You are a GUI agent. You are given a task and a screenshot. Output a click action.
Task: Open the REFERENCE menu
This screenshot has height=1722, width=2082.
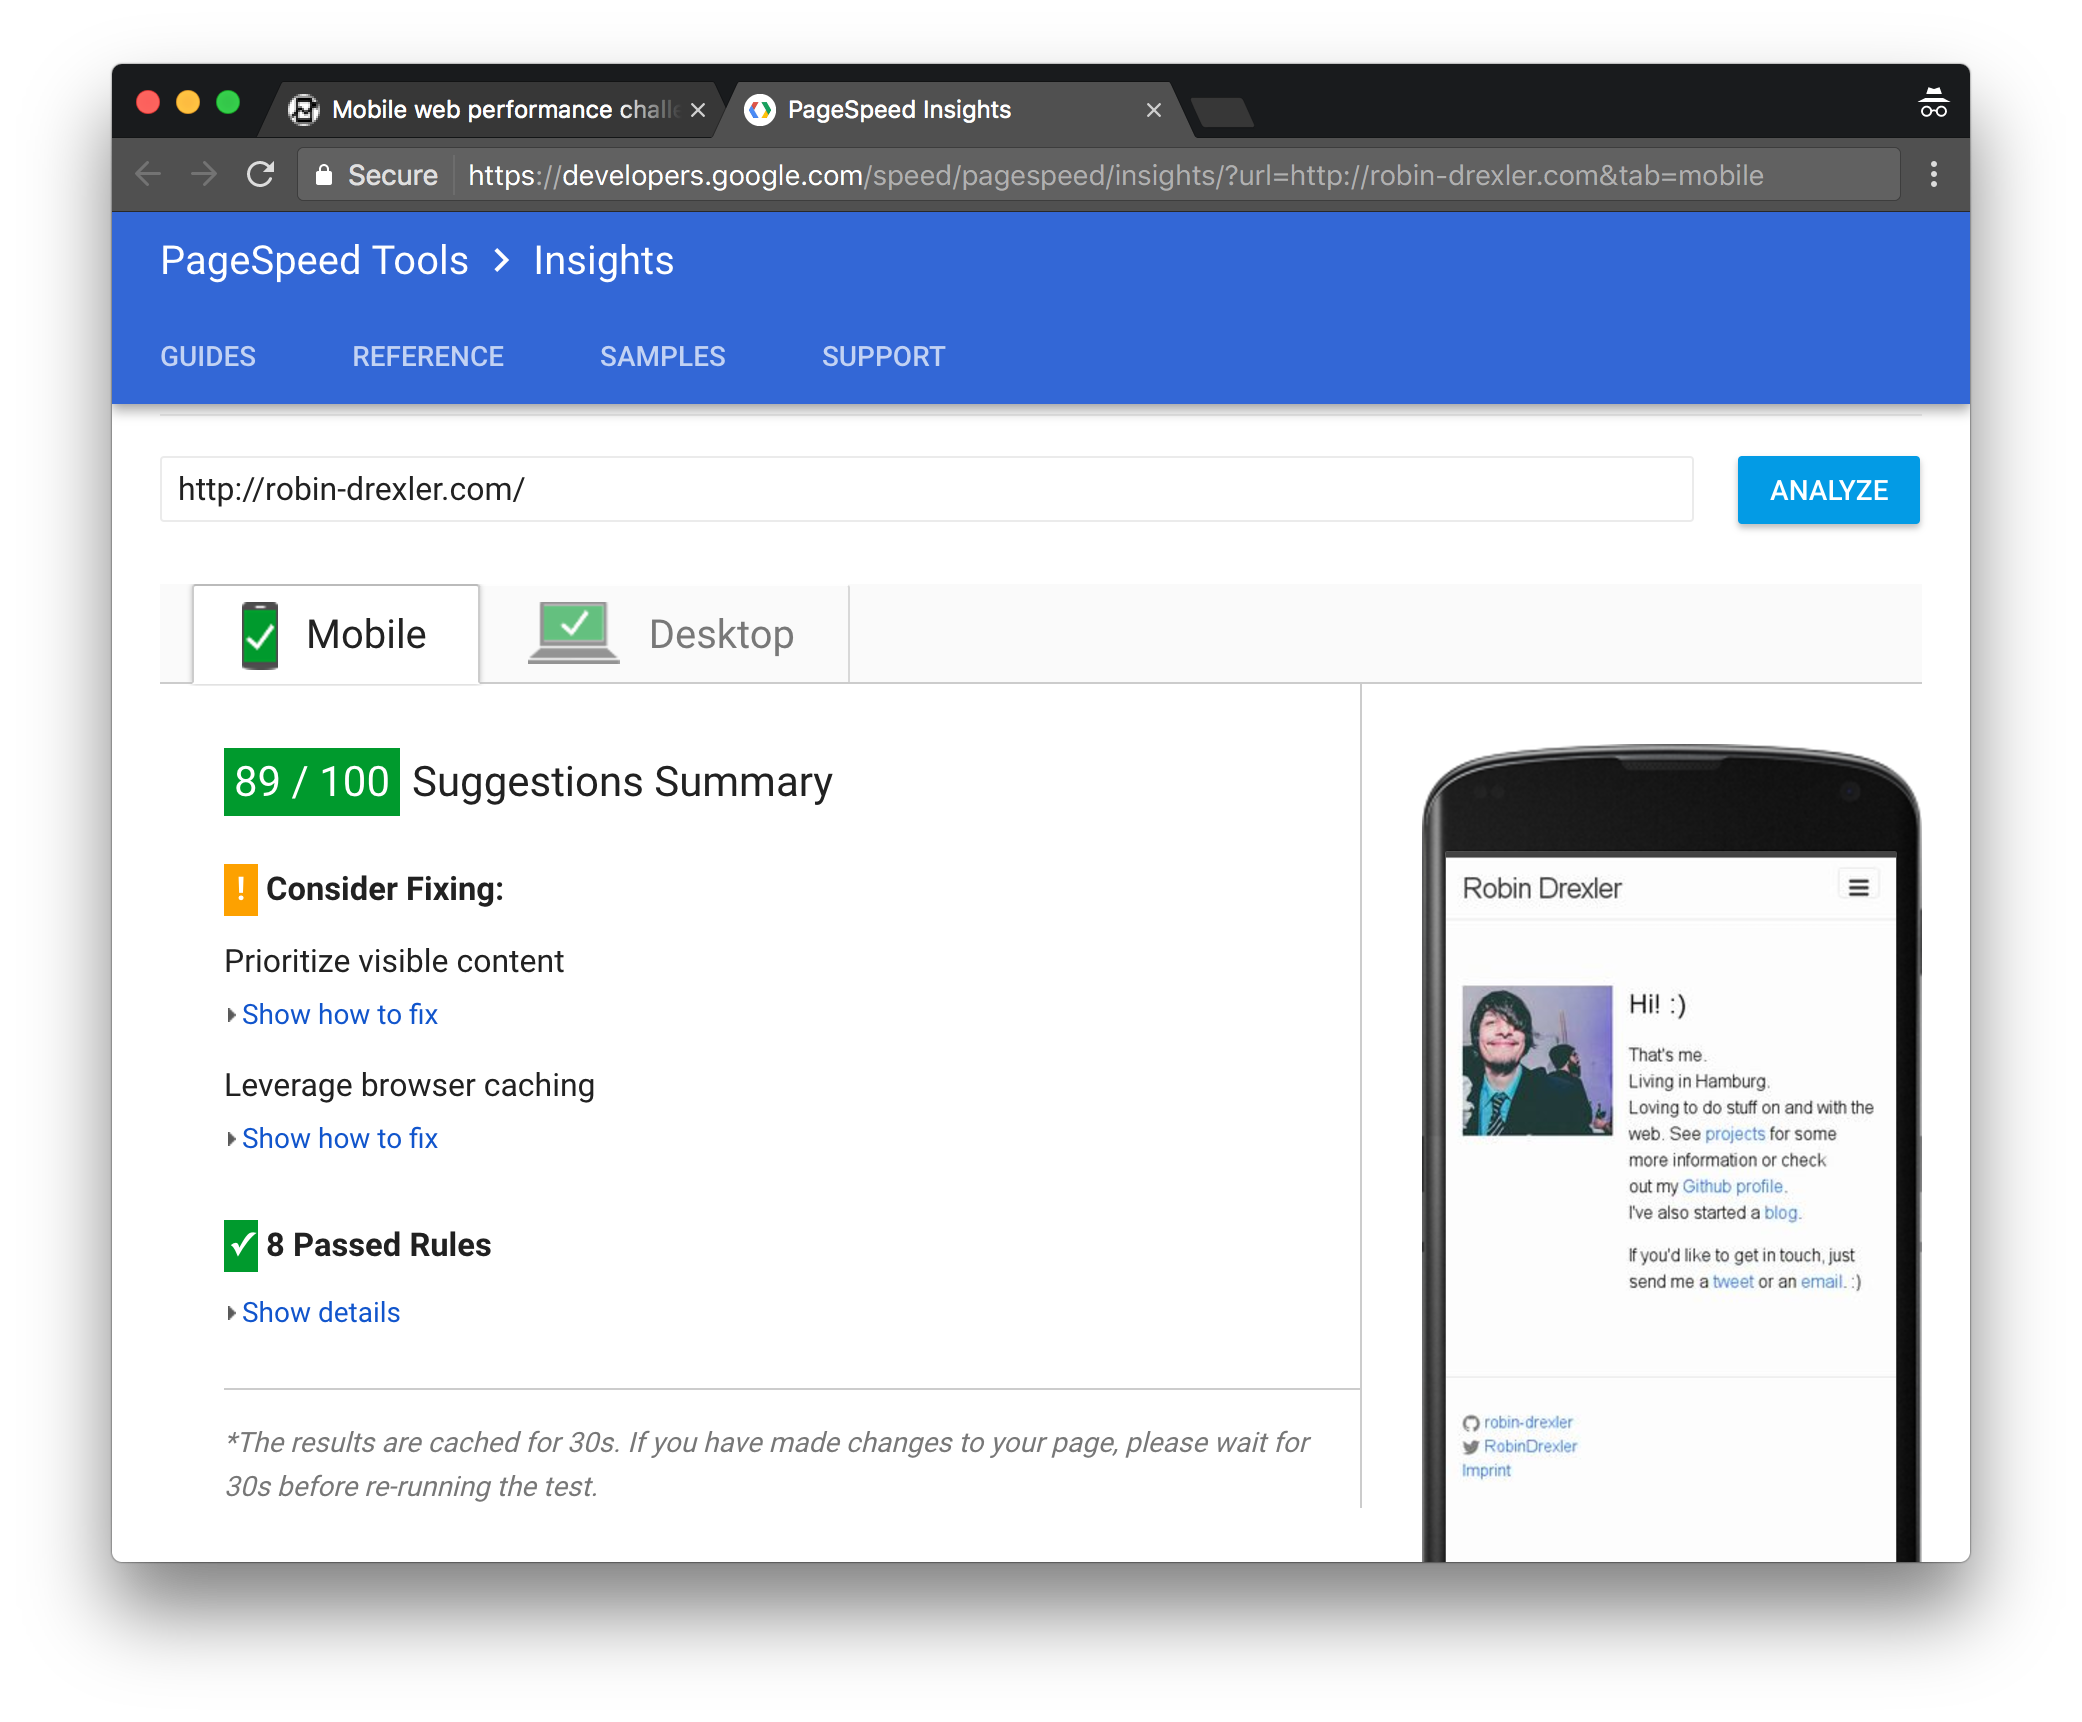click(x=428, y=357)
